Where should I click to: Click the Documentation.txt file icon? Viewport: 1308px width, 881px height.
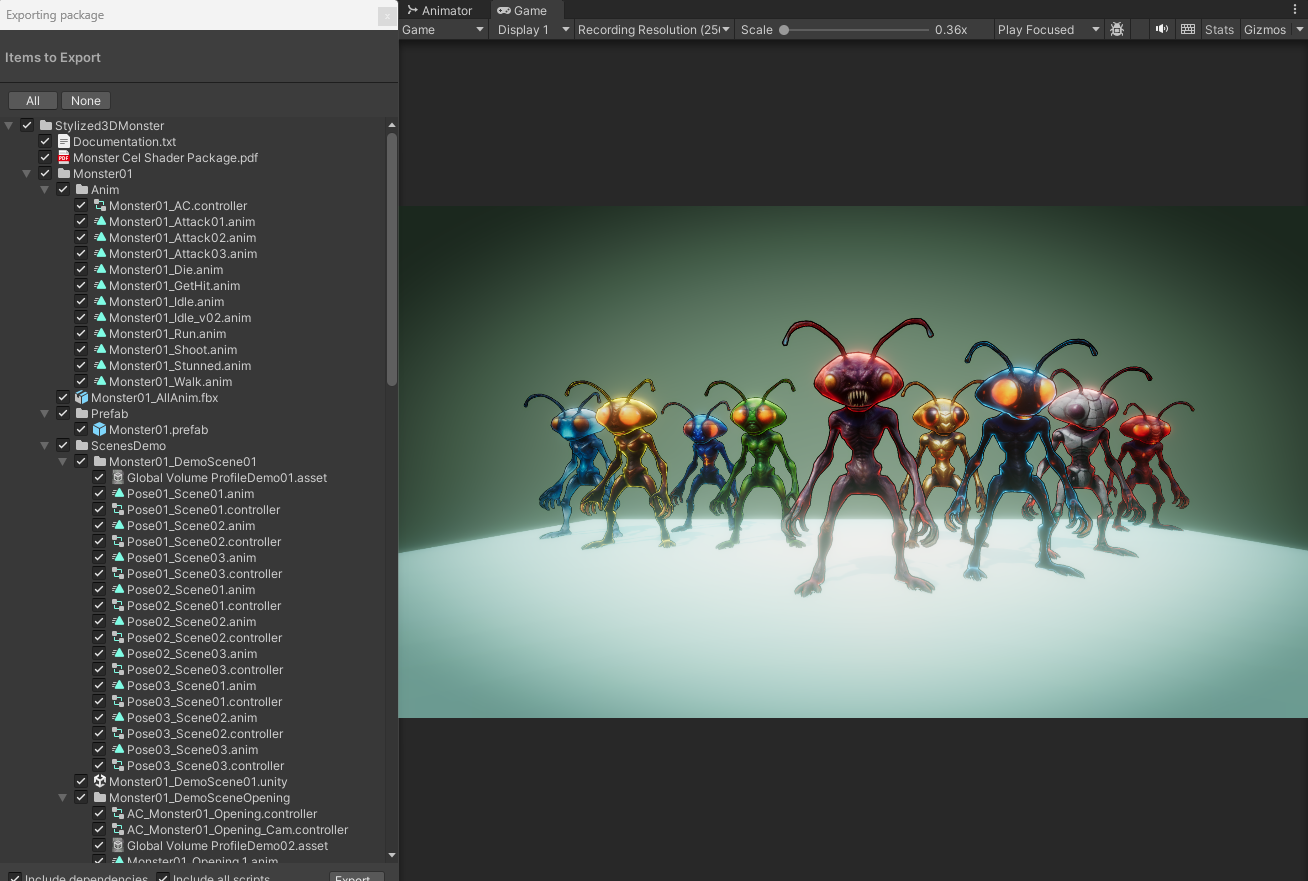[x=64, y=142]
